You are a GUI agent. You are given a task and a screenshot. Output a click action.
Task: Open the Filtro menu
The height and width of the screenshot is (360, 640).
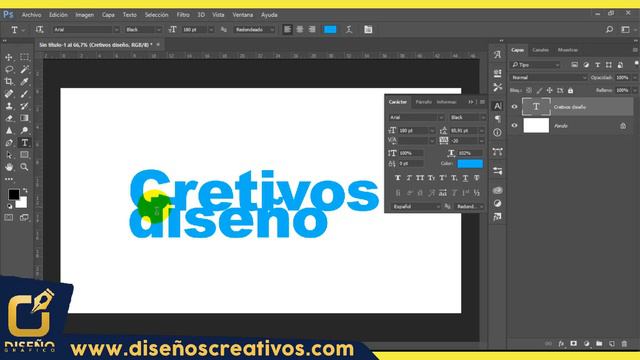183,15
